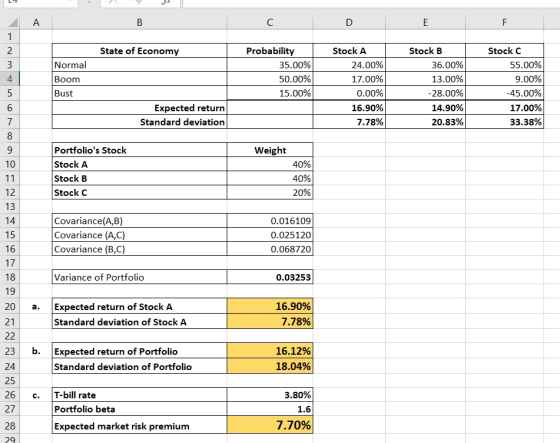Select row 28 header
The height and width of the screenshot is (443, 560).
click(x=10, y=425)
